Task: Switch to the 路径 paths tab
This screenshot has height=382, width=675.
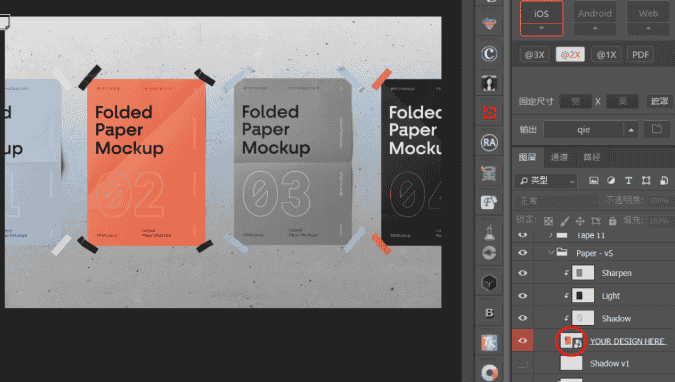Action: click(x=591, y=157)
